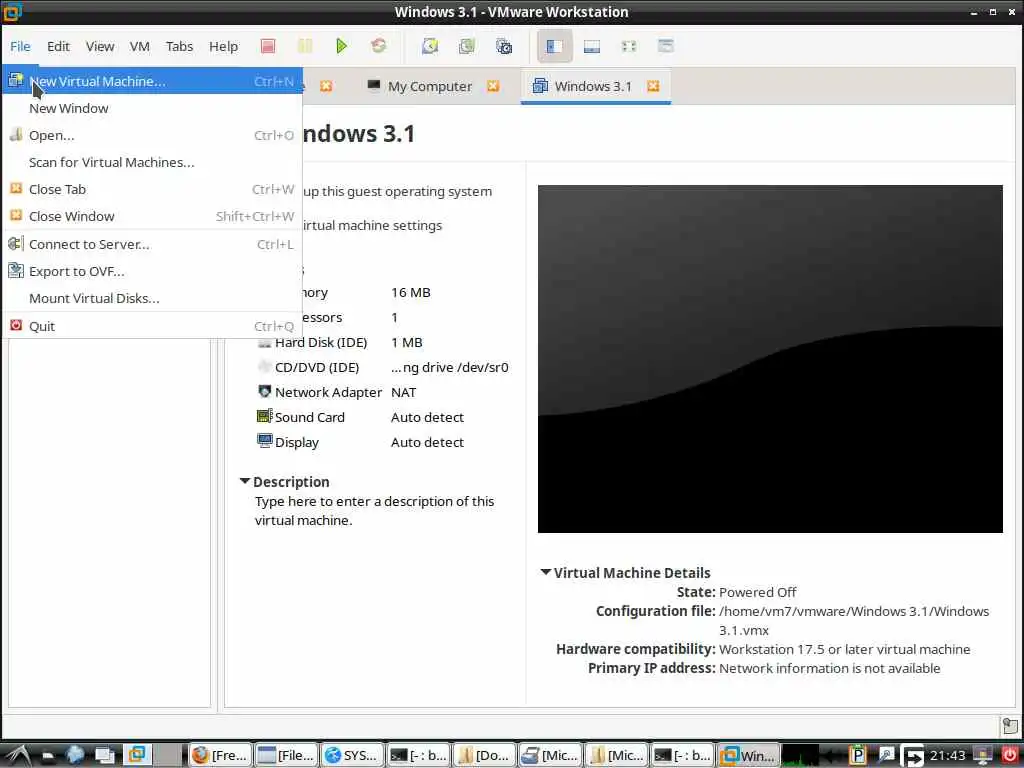Click the Powered Off state value

(x=758, y=592)
